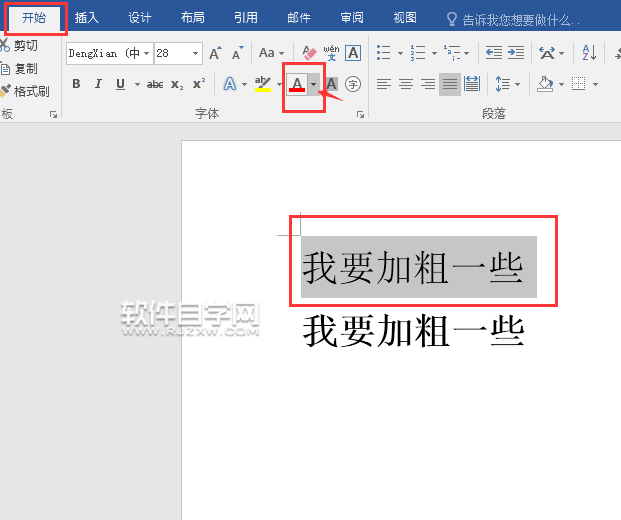Open font color dropdown arrow
The image size is (621, 520).
[313, 84]
